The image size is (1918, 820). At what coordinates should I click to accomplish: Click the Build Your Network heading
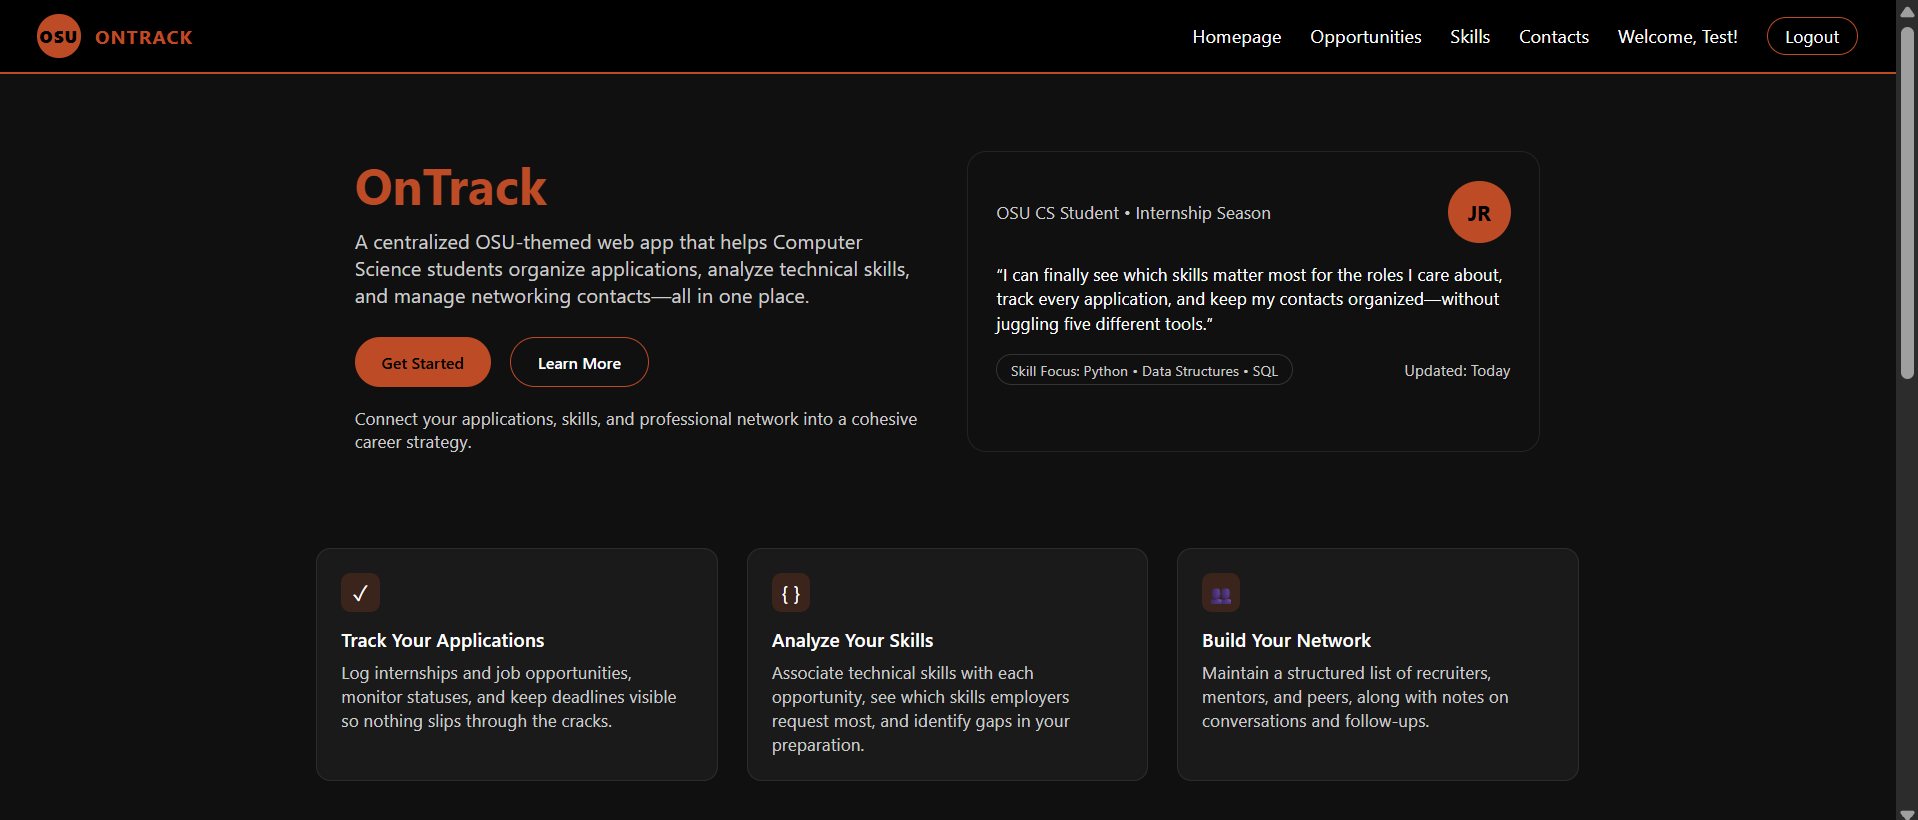tap(1286, 640)
